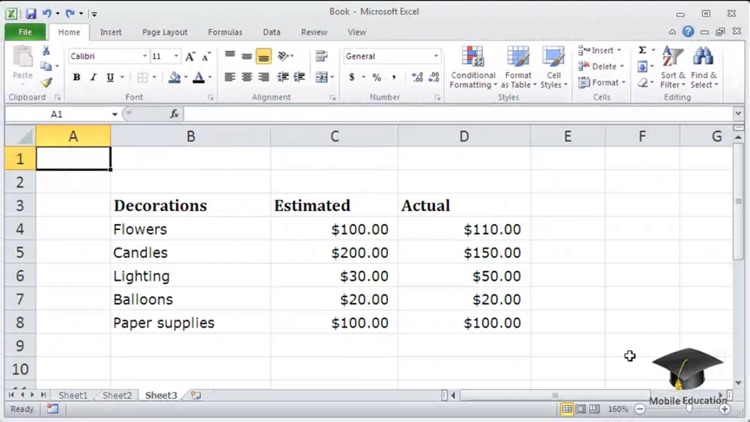Switch to the Formulas tab

(225, 32)
